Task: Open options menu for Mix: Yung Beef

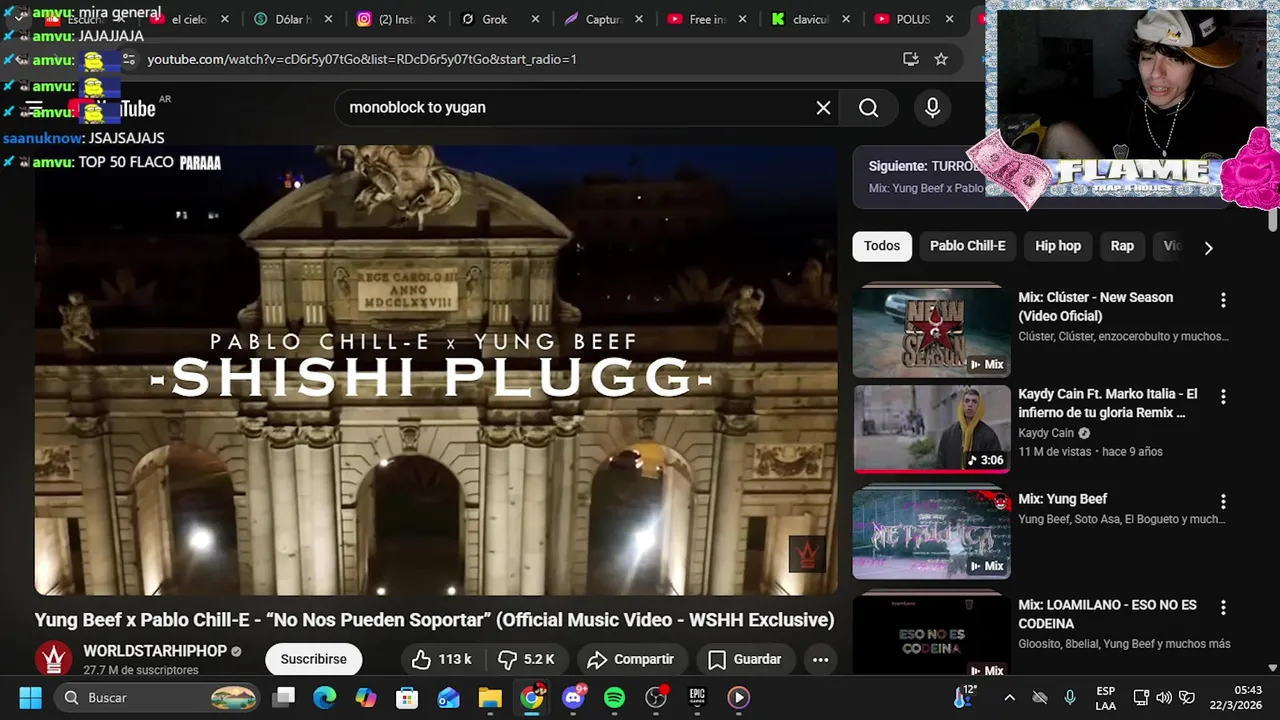Action: click(1222, 502)
